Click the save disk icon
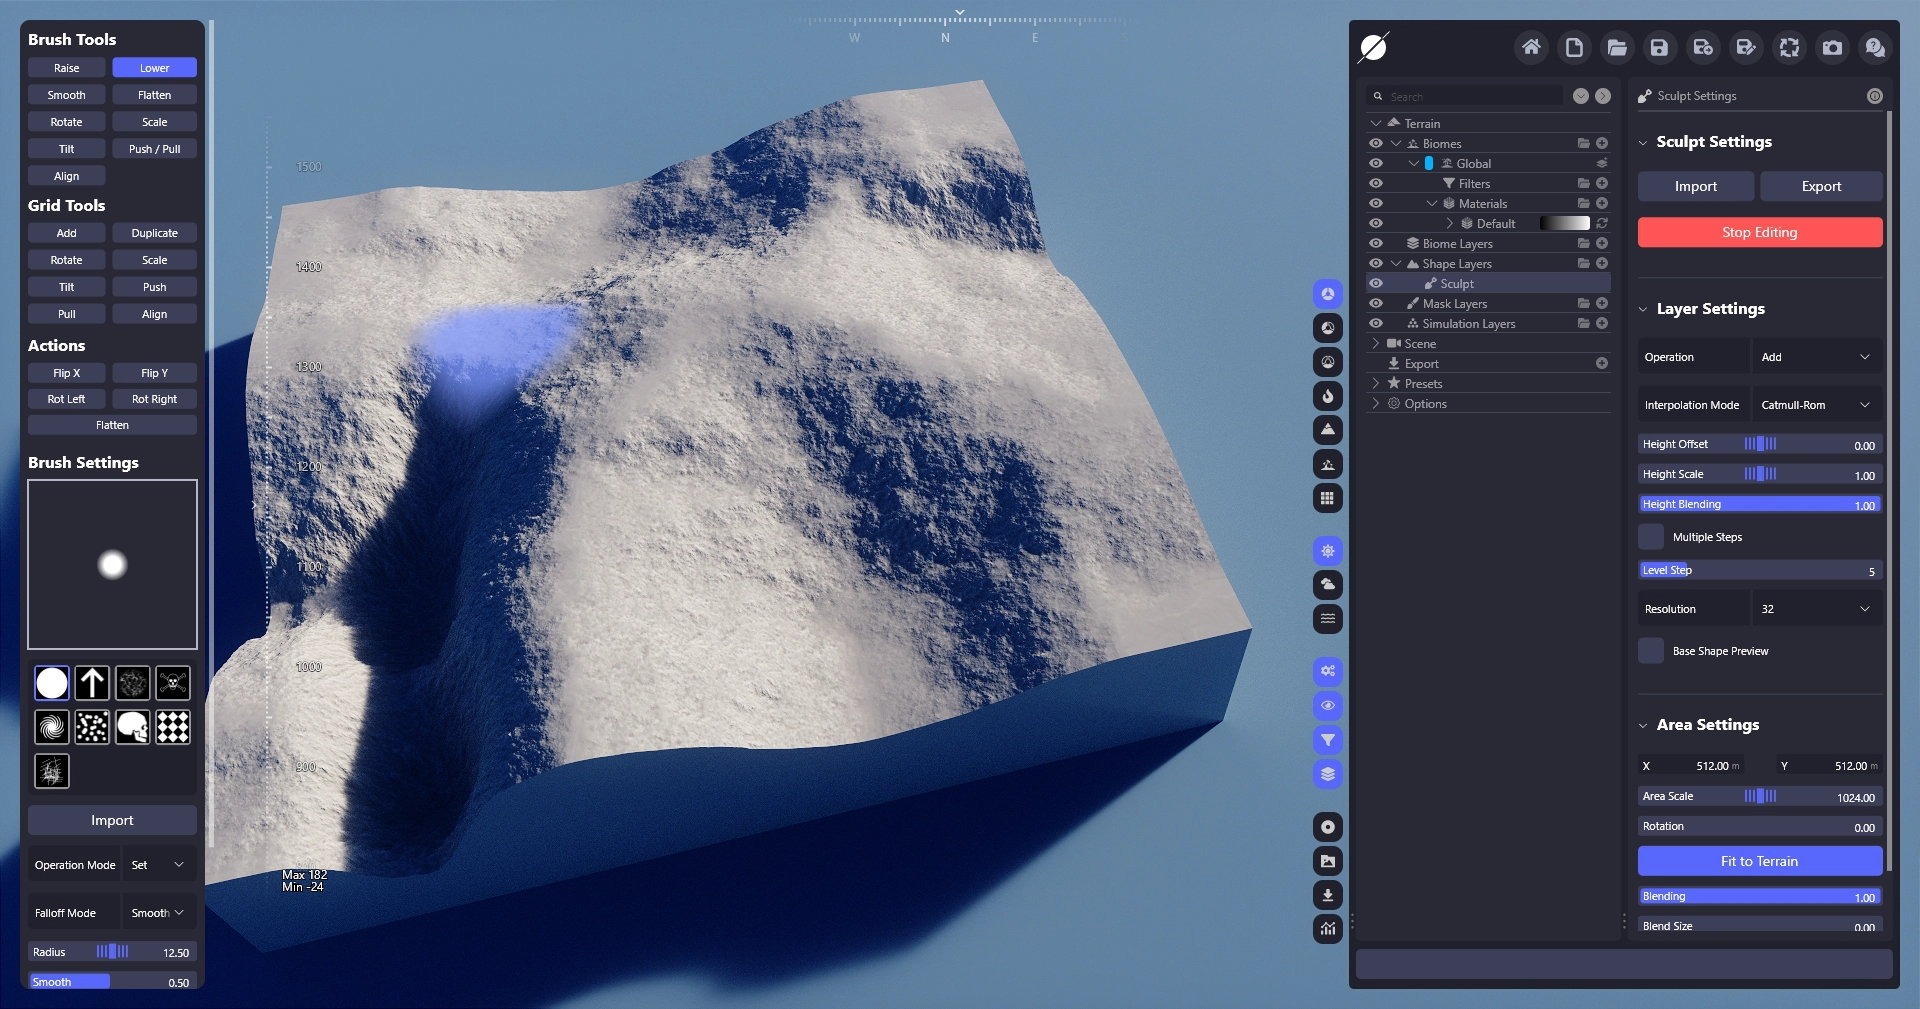The image size is (1920, 1009). 1659,47
